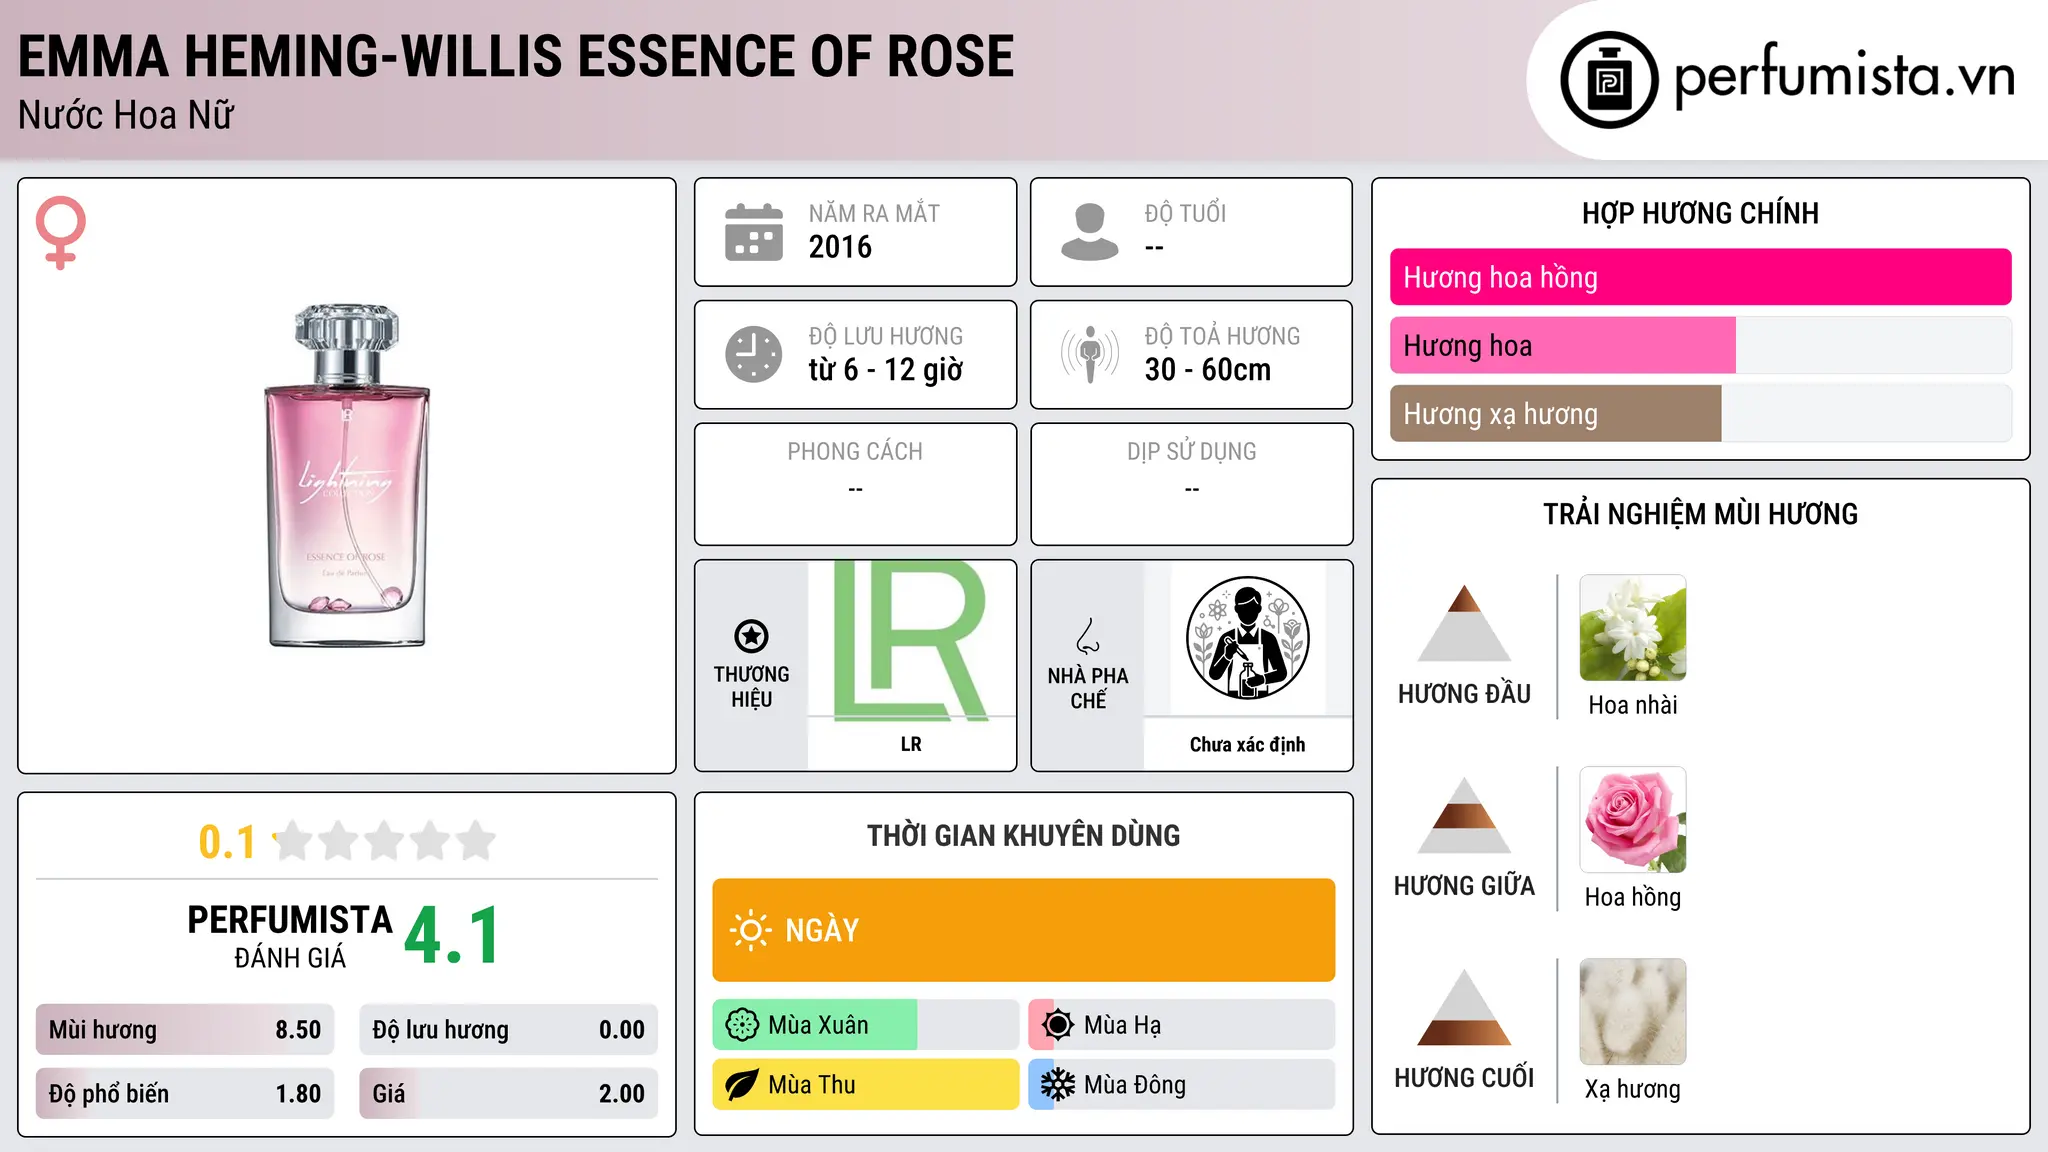The image size is (2048, 1152).
Task: Click the leaf icon for Mùa Thu
Action: (742, 1085)
